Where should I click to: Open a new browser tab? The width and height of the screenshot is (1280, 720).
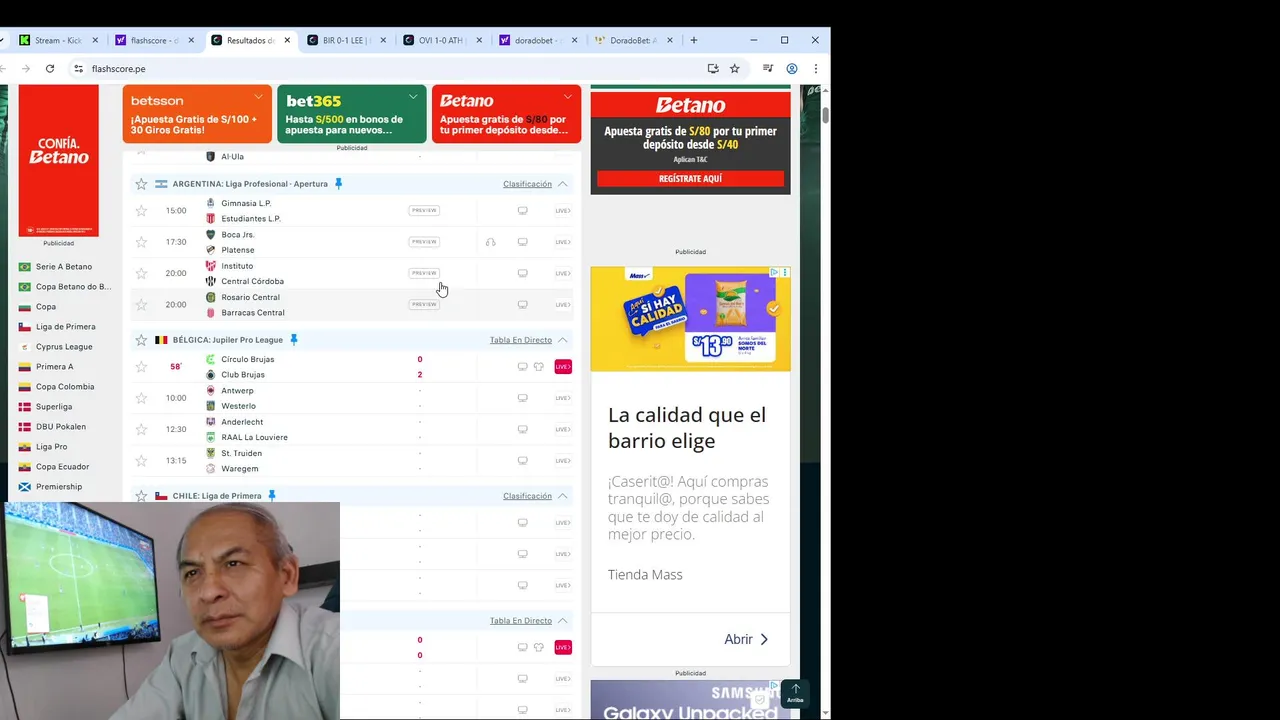(694, 40)
